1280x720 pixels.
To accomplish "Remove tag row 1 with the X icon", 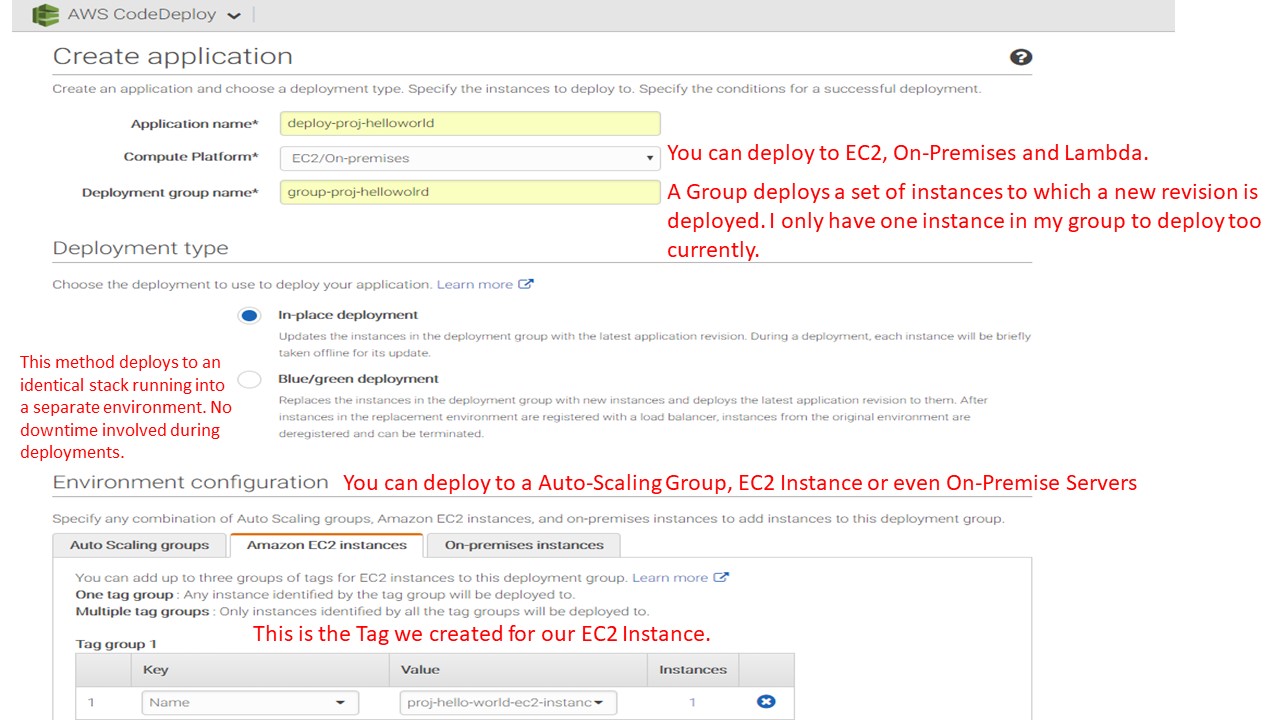I will (x=766, y=702).
